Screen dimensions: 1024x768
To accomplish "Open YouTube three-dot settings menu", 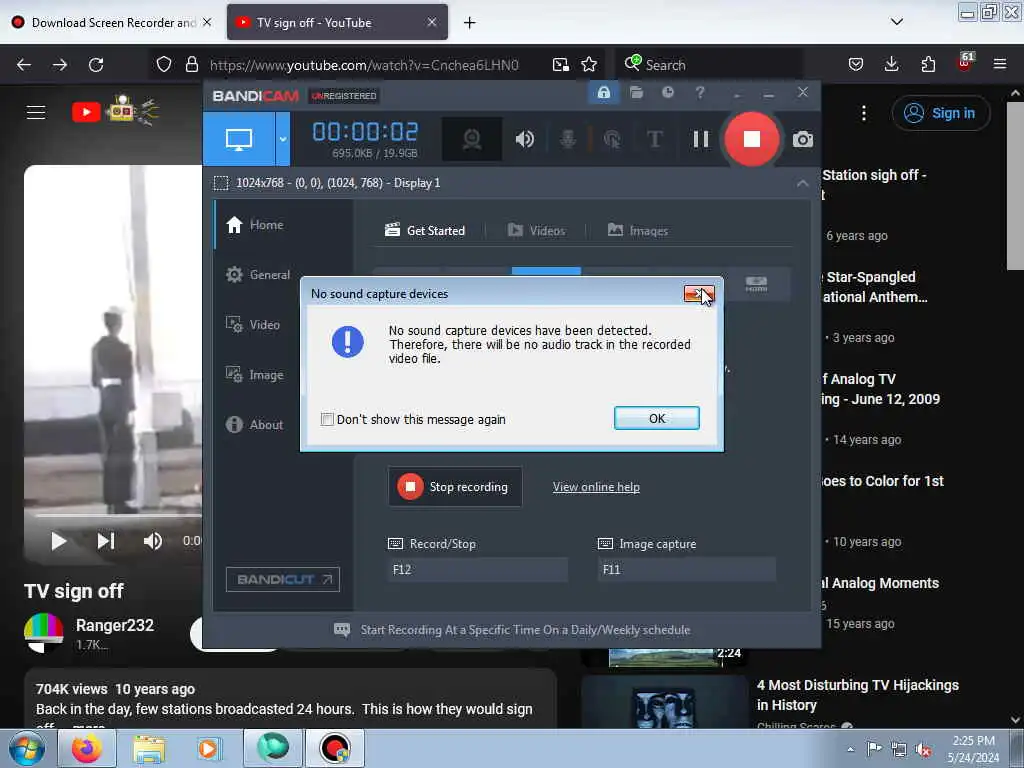I will 863,113.
